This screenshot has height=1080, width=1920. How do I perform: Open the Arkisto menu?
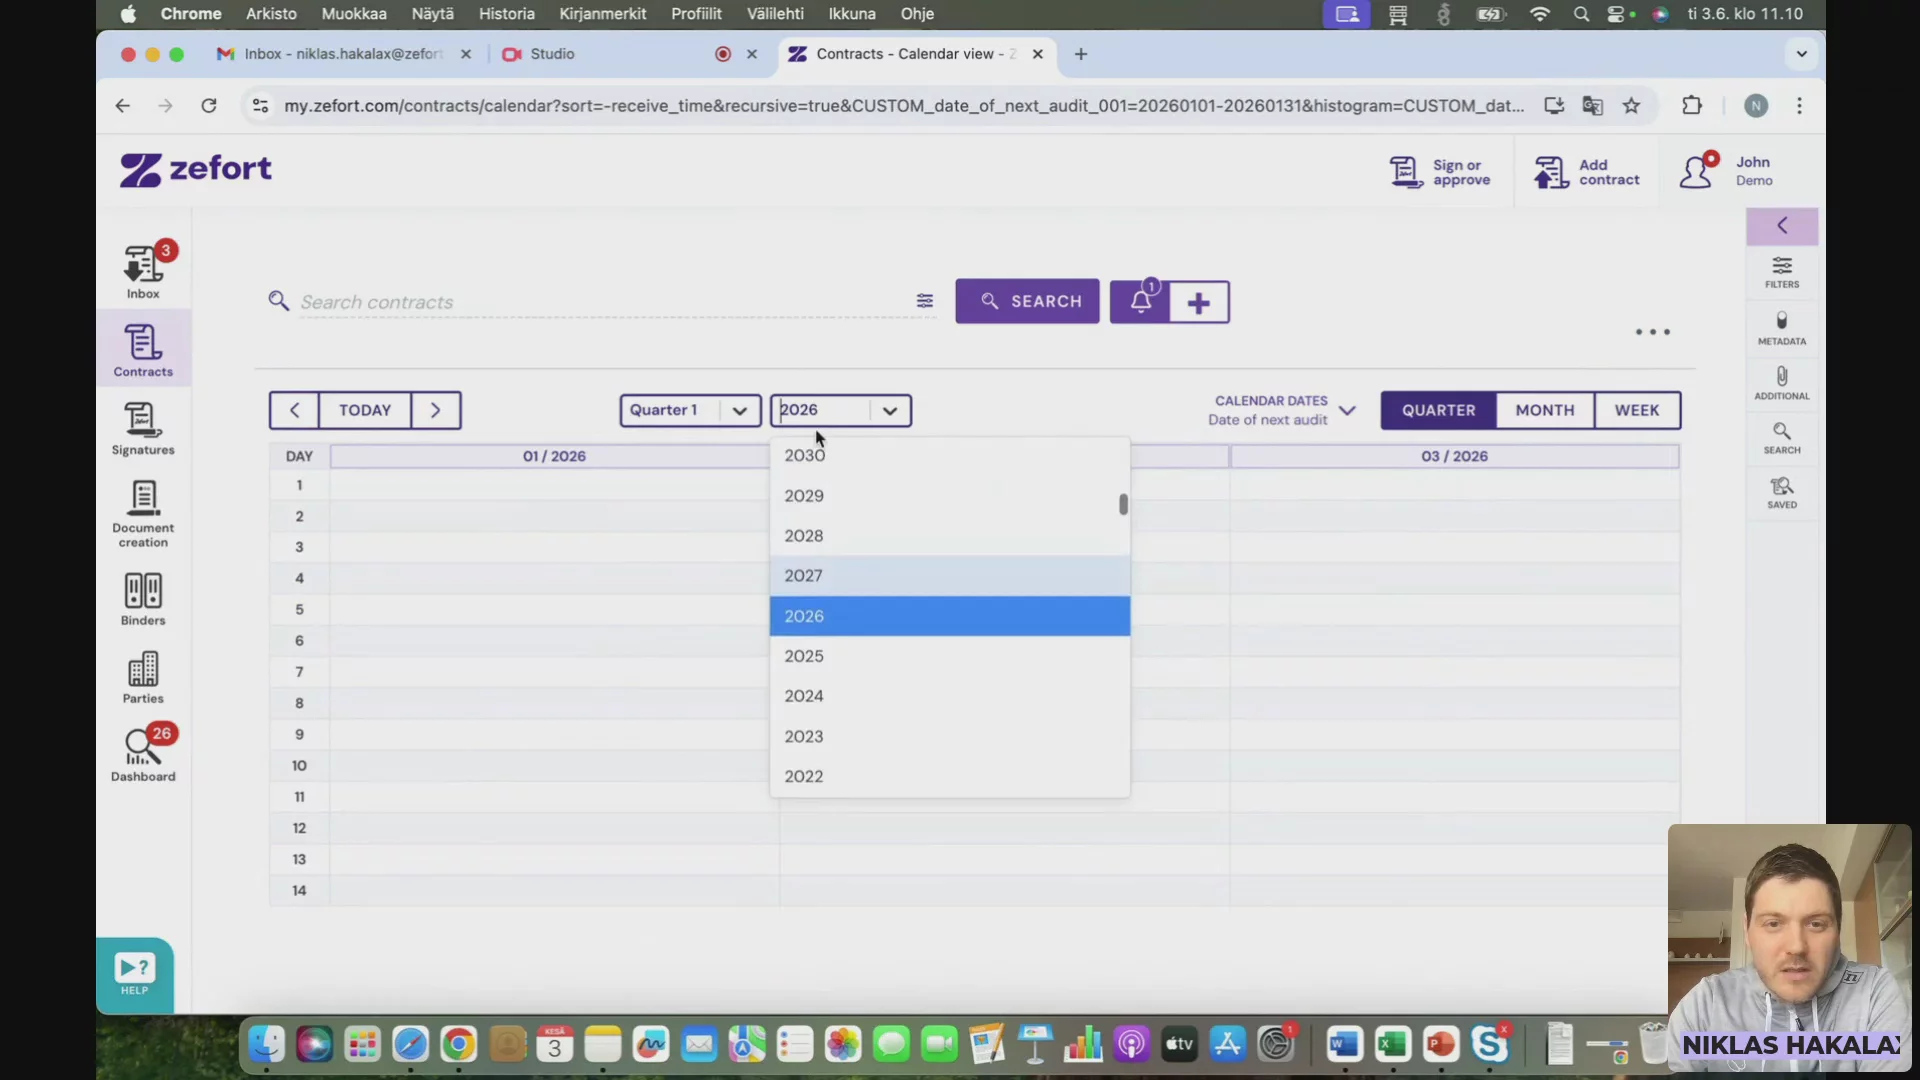pos(271,14)
